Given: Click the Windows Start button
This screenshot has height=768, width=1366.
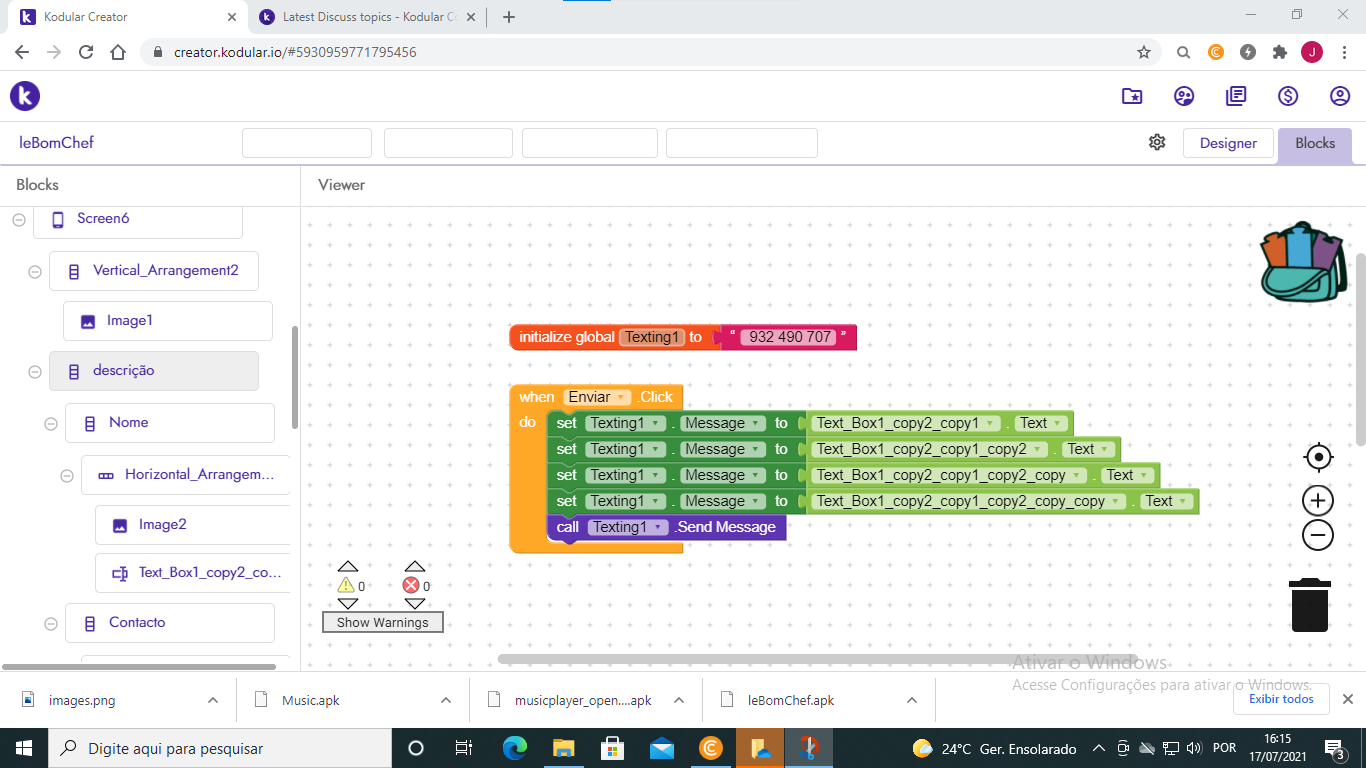Looking at the screenshot, I should [x=23, y=748].
